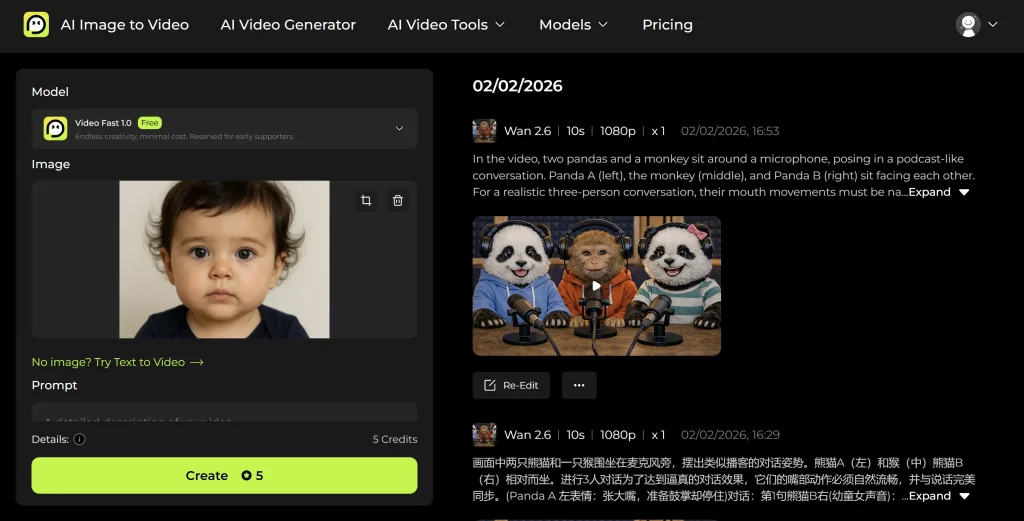Click the avatar of the 16:29 generation
Viewport: 1024px width, 521px height.
(484, 435)
